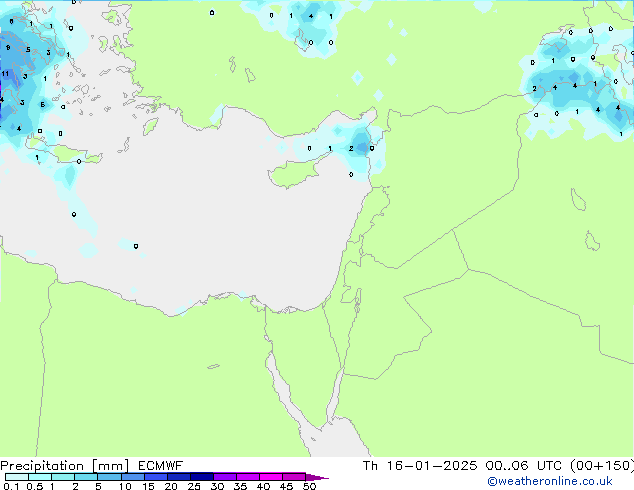Click the '35' legend scale label
The width and height of the screenshot is (634, 490).
click(x=240, y=486)
